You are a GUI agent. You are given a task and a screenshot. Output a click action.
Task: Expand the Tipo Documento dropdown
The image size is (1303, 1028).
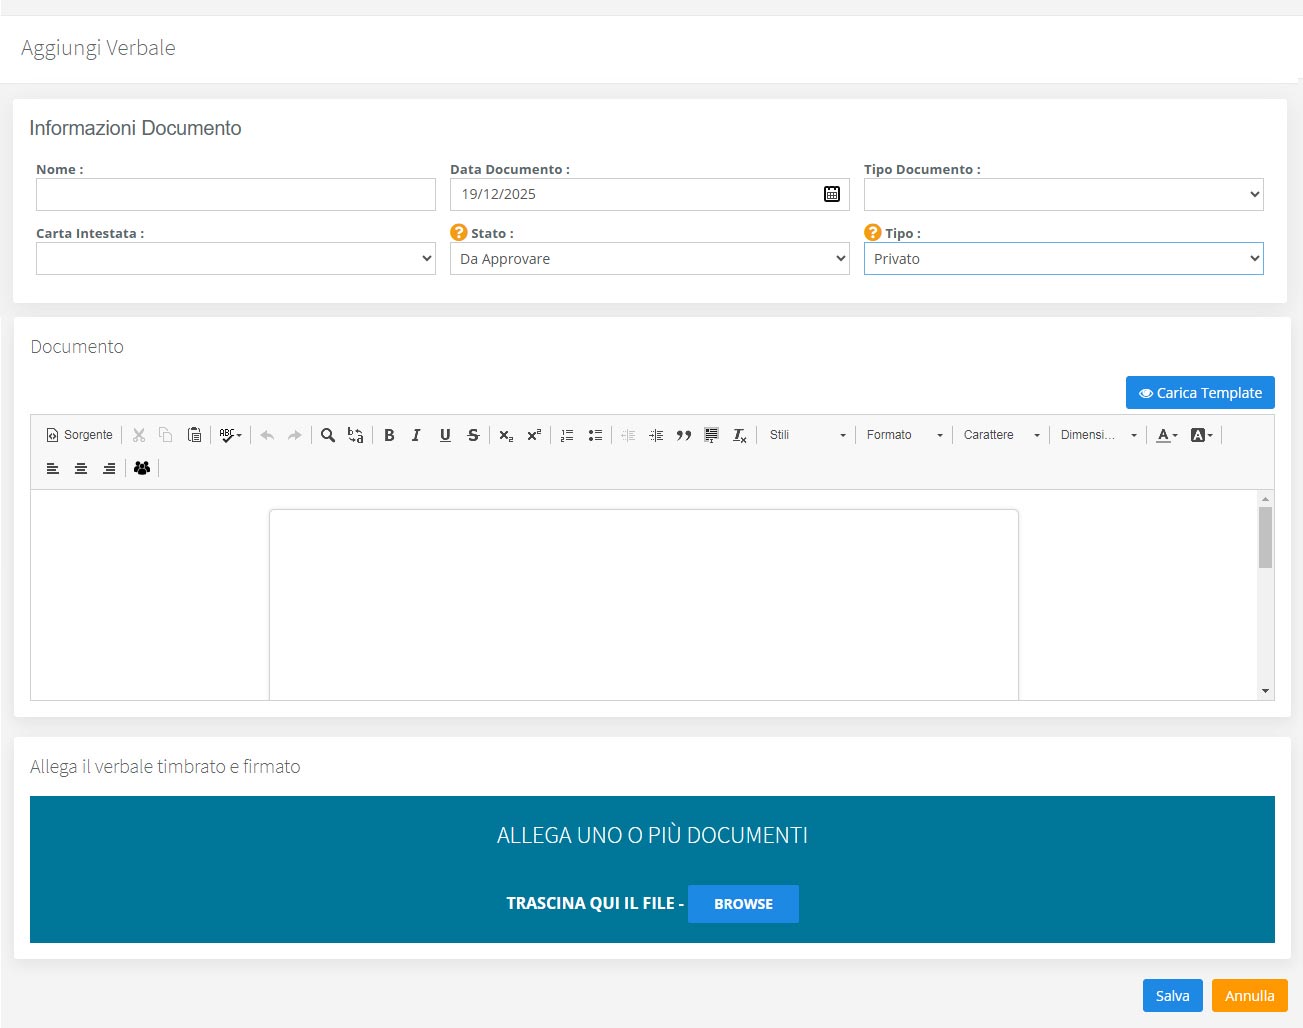pos(1063,195)
